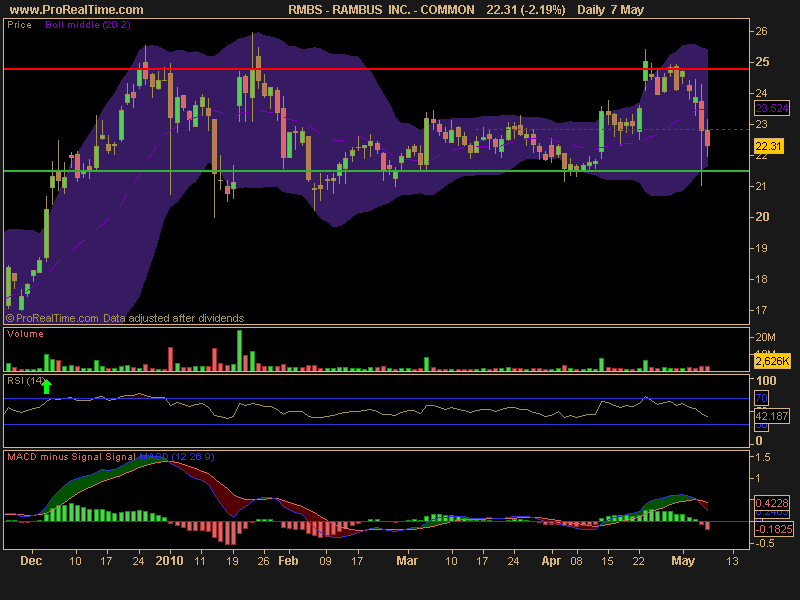Click the 17 price axis label
This screenshot has height=600, width=800.
pyautogui.click(x=761, y=310)
